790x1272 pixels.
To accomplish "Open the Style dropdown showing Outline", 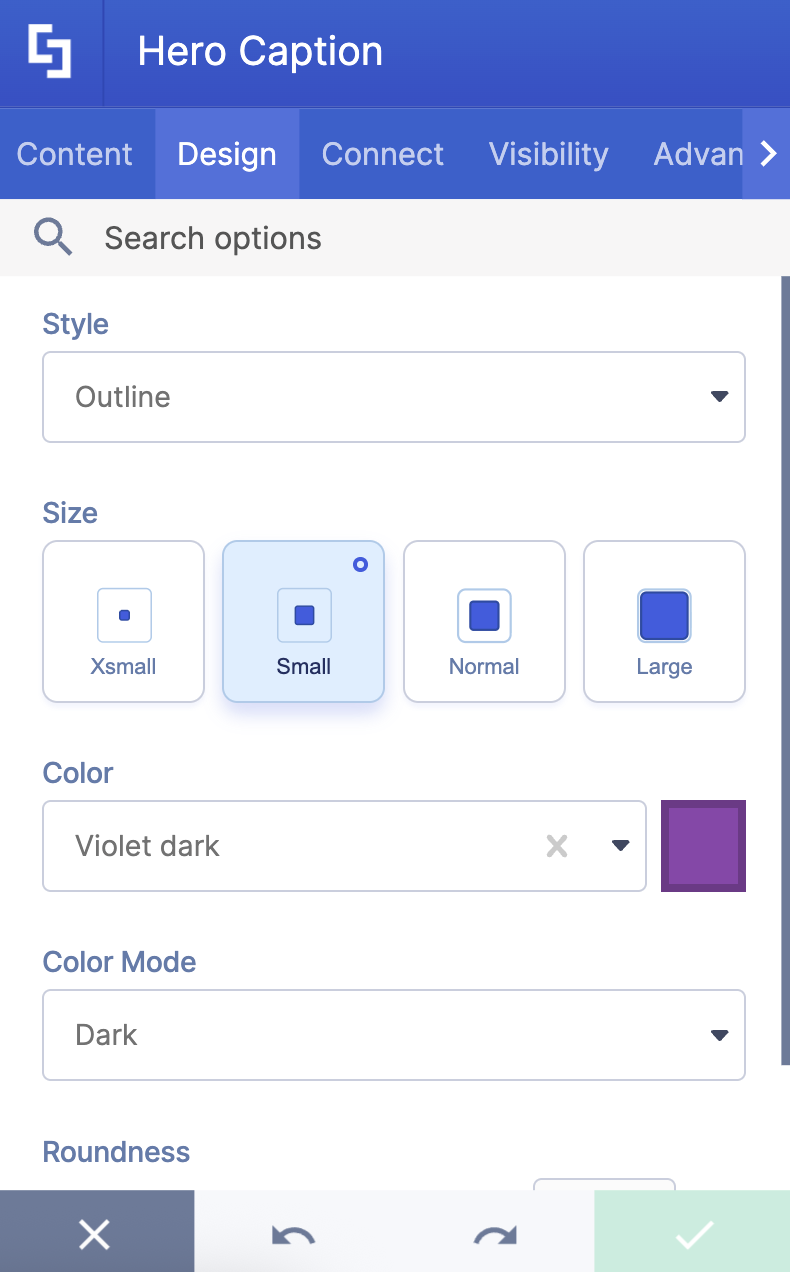I will coord(394,396).
